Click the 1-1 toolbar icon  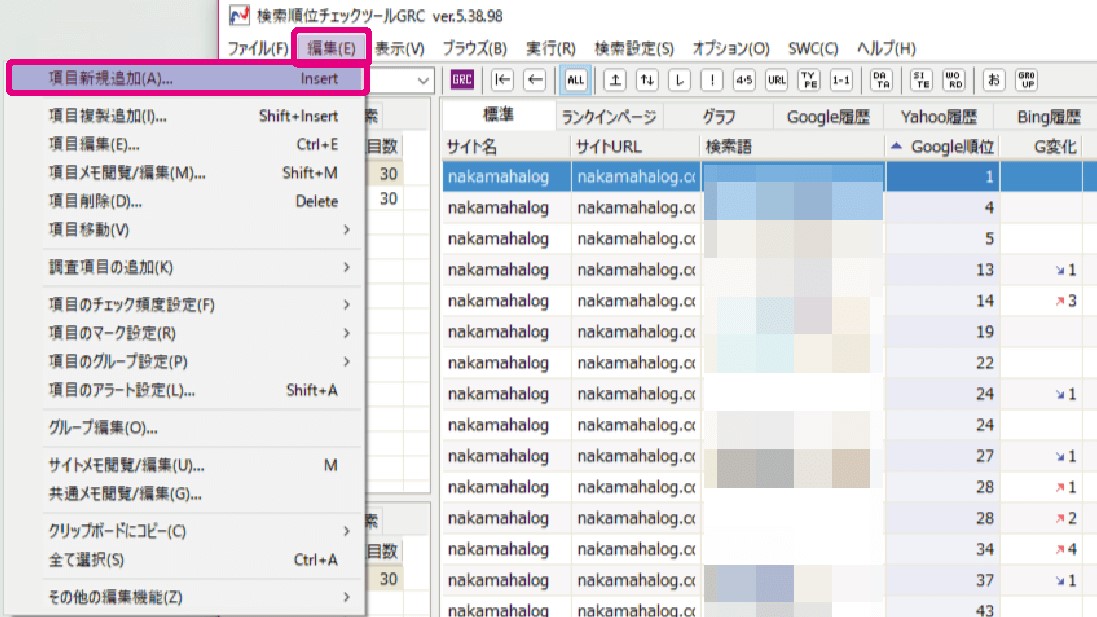click(841, 80)
